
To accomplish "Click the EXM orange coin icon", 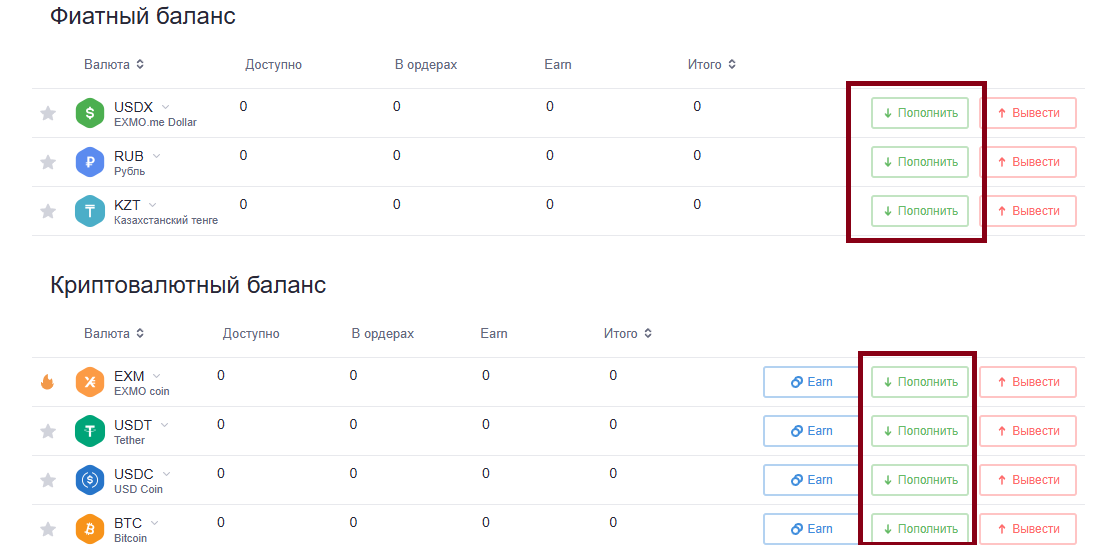I will (90, 382).
